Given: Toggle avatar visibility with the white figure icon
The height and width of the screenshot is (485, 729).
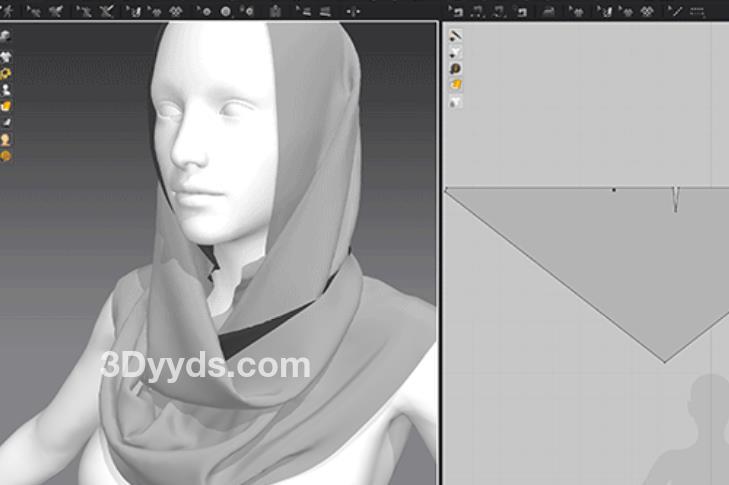Looking at the screenshot, I should (6, 89).
